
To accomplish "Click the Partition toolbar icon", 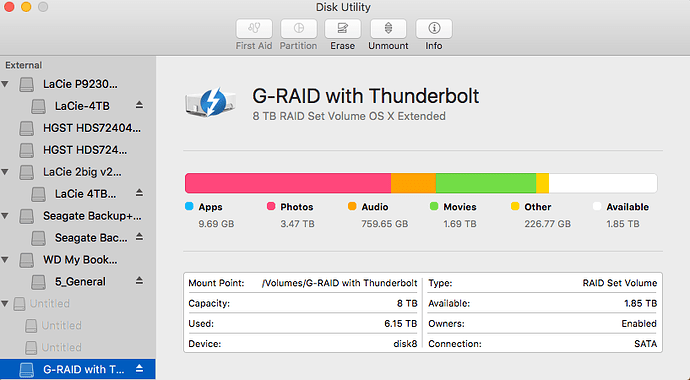I will pos(298,29).
